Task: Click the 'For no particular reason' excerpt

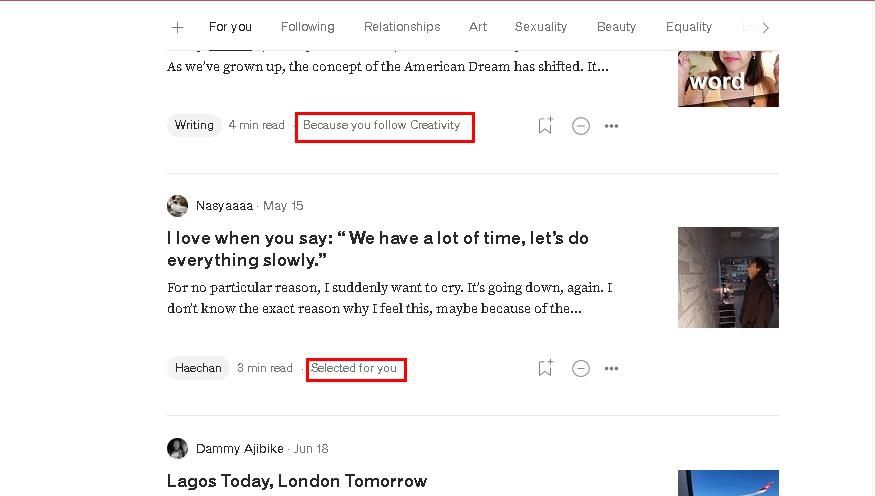Action: pos(390,298)
